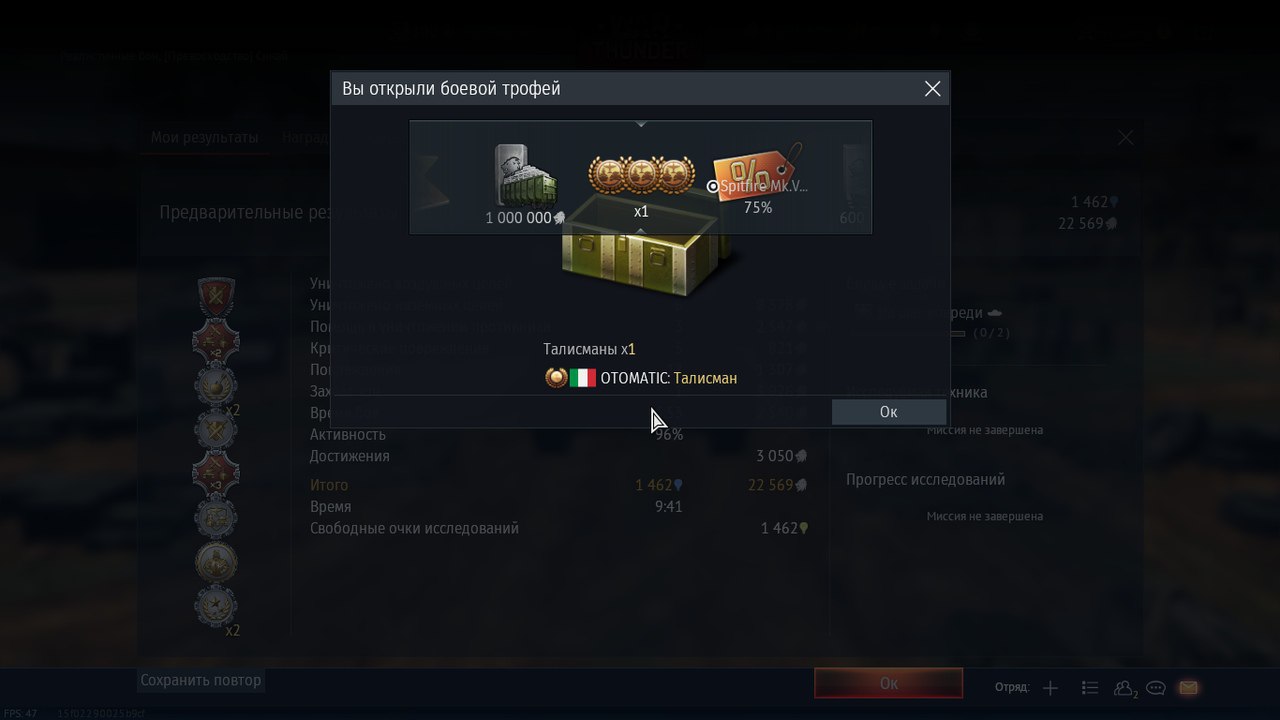Select the triple talisman reward x1
The width and height of the screenshot is (1280, 720).
coord(641,186)
